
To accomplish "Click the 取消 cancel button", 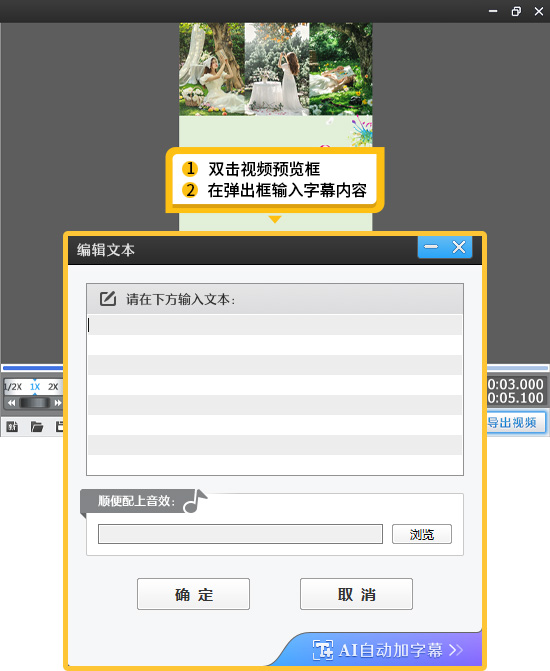I will (356, 594).
